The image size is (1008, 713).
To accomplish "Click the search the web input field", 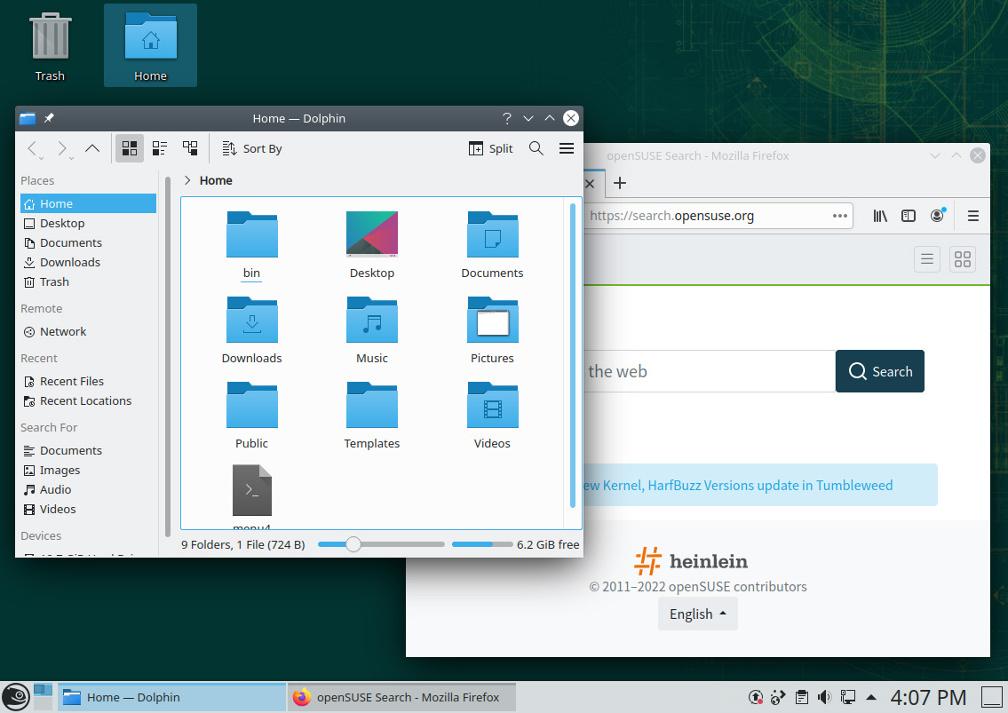I will [x=710, y=371].
